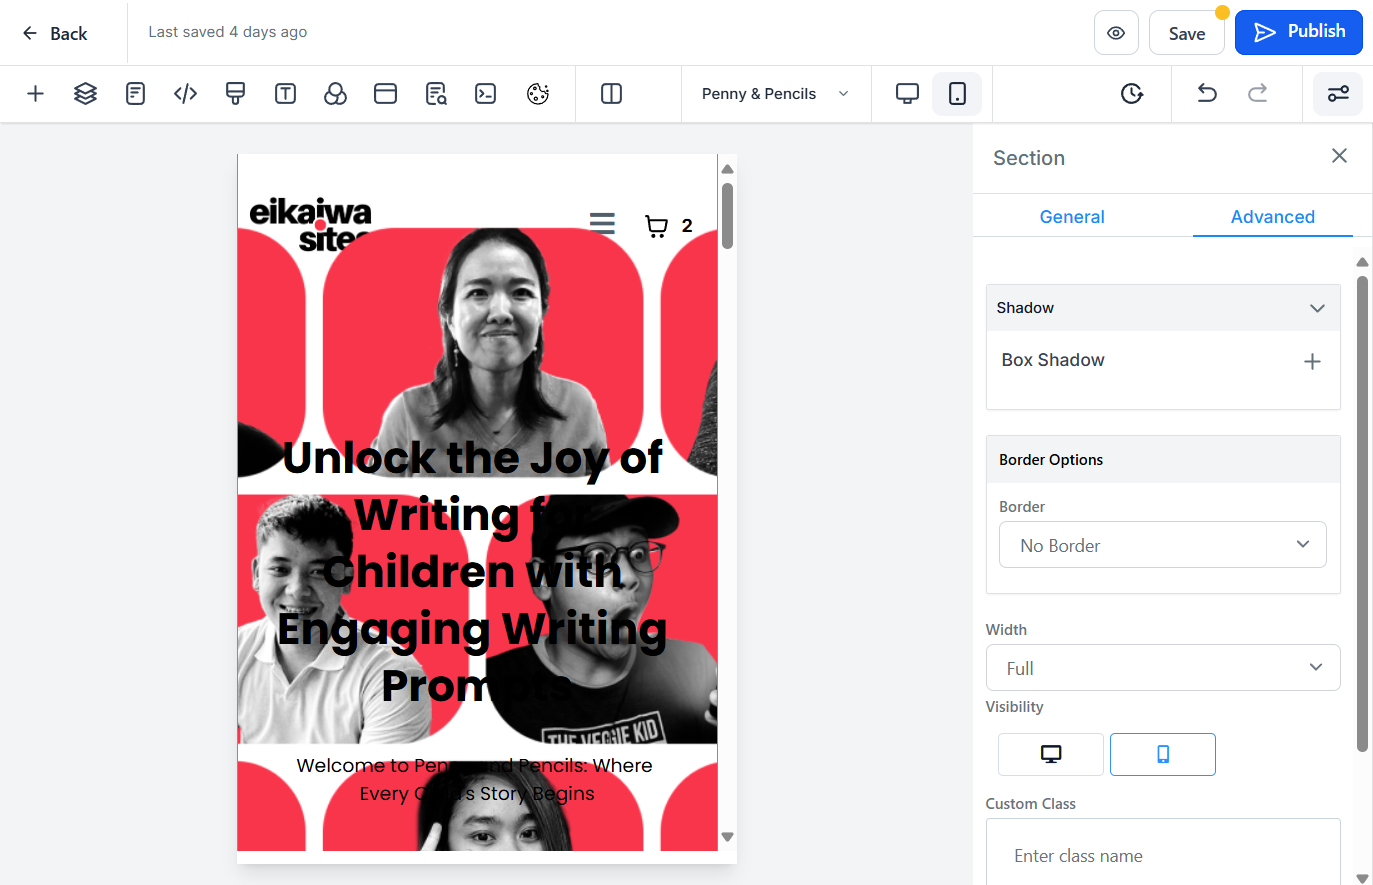This screenshot has height=885, width=1373.
Task: Click the Publish button
Action: click(x=1299, y=32)
